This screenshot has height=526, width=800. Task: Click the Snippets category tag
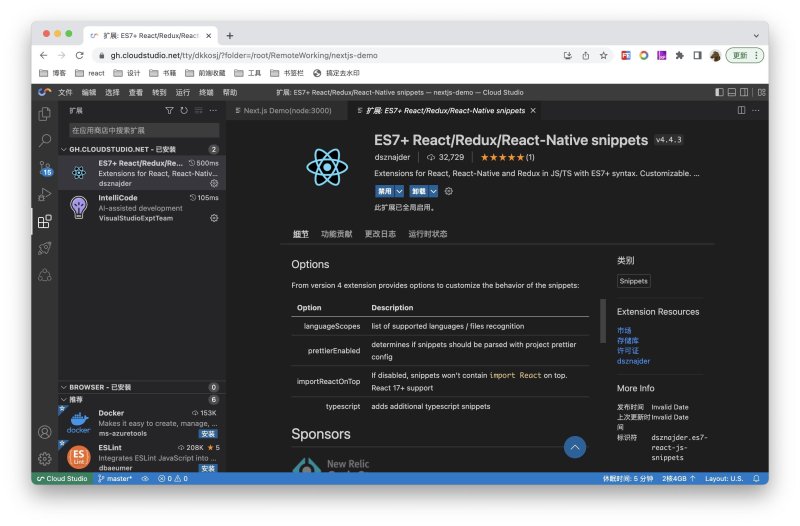[633, 281]
